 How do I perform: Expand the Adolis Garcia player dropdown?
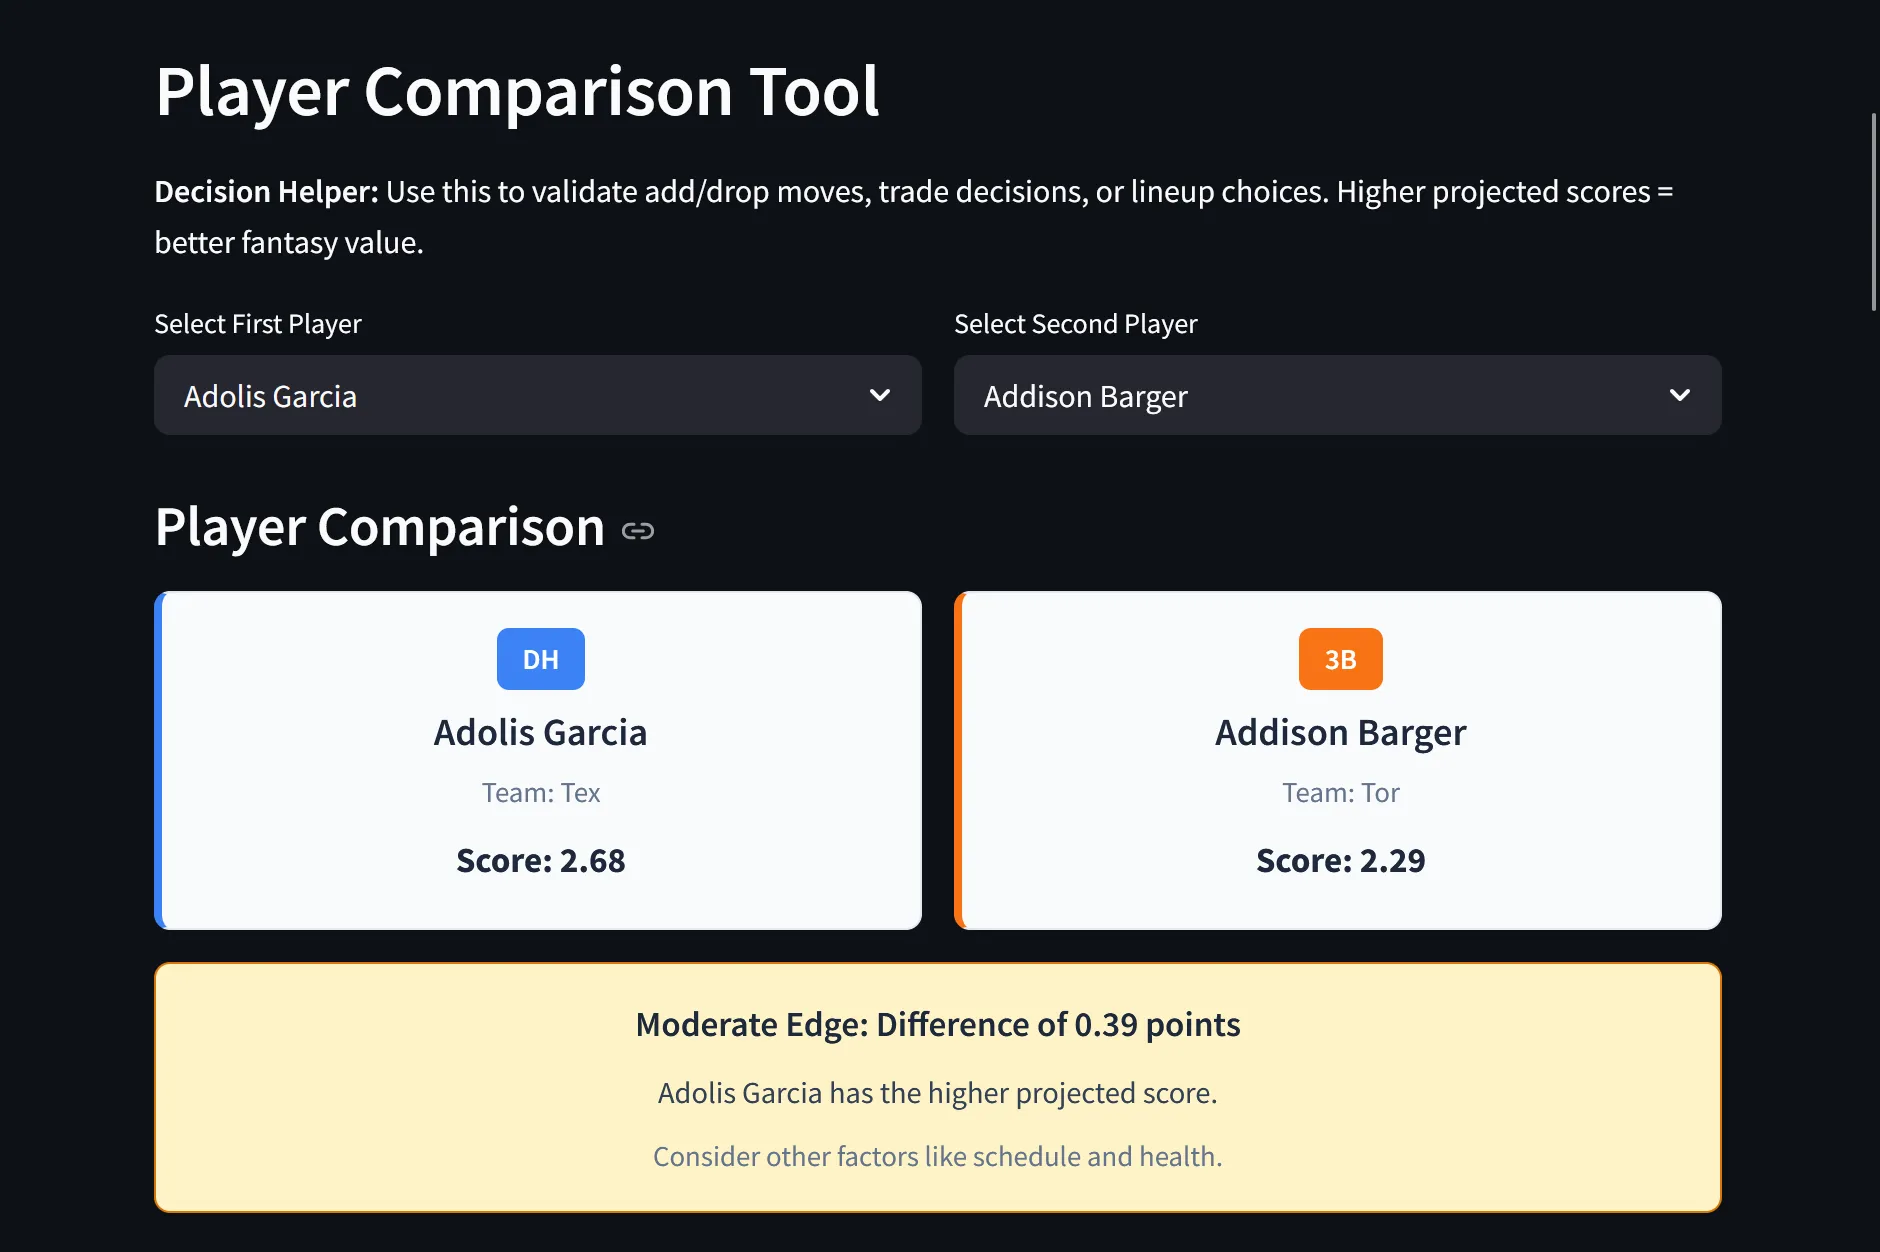pos(537,395)
